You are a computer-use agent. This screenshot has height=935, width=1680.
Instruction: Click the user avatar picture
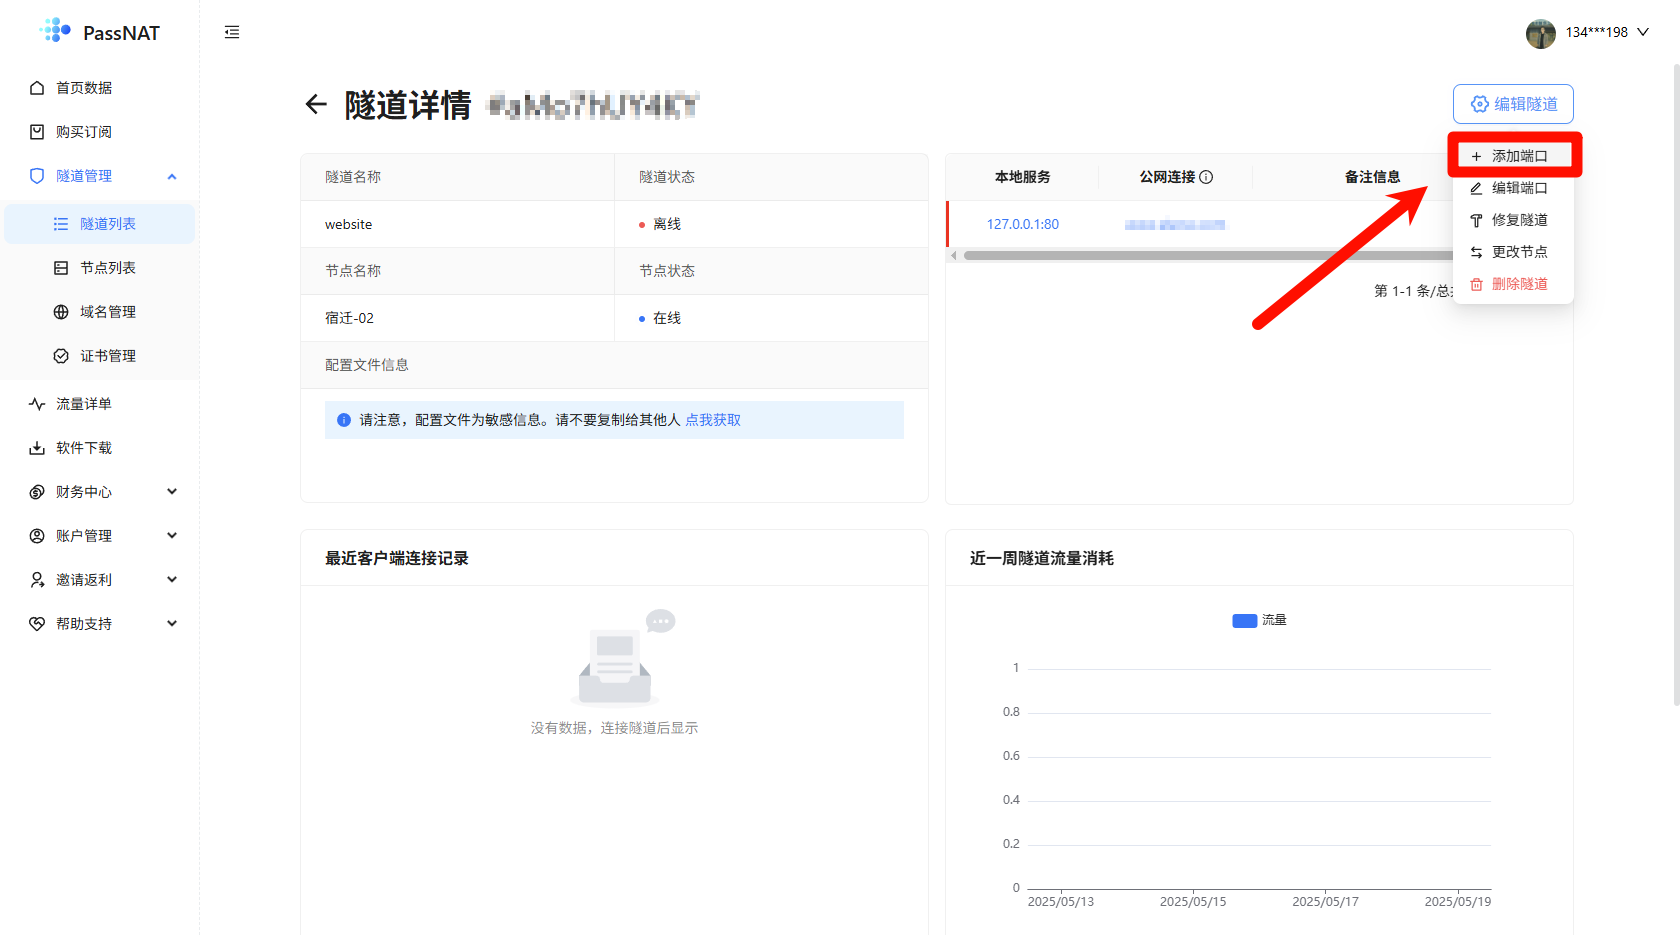1540,33
